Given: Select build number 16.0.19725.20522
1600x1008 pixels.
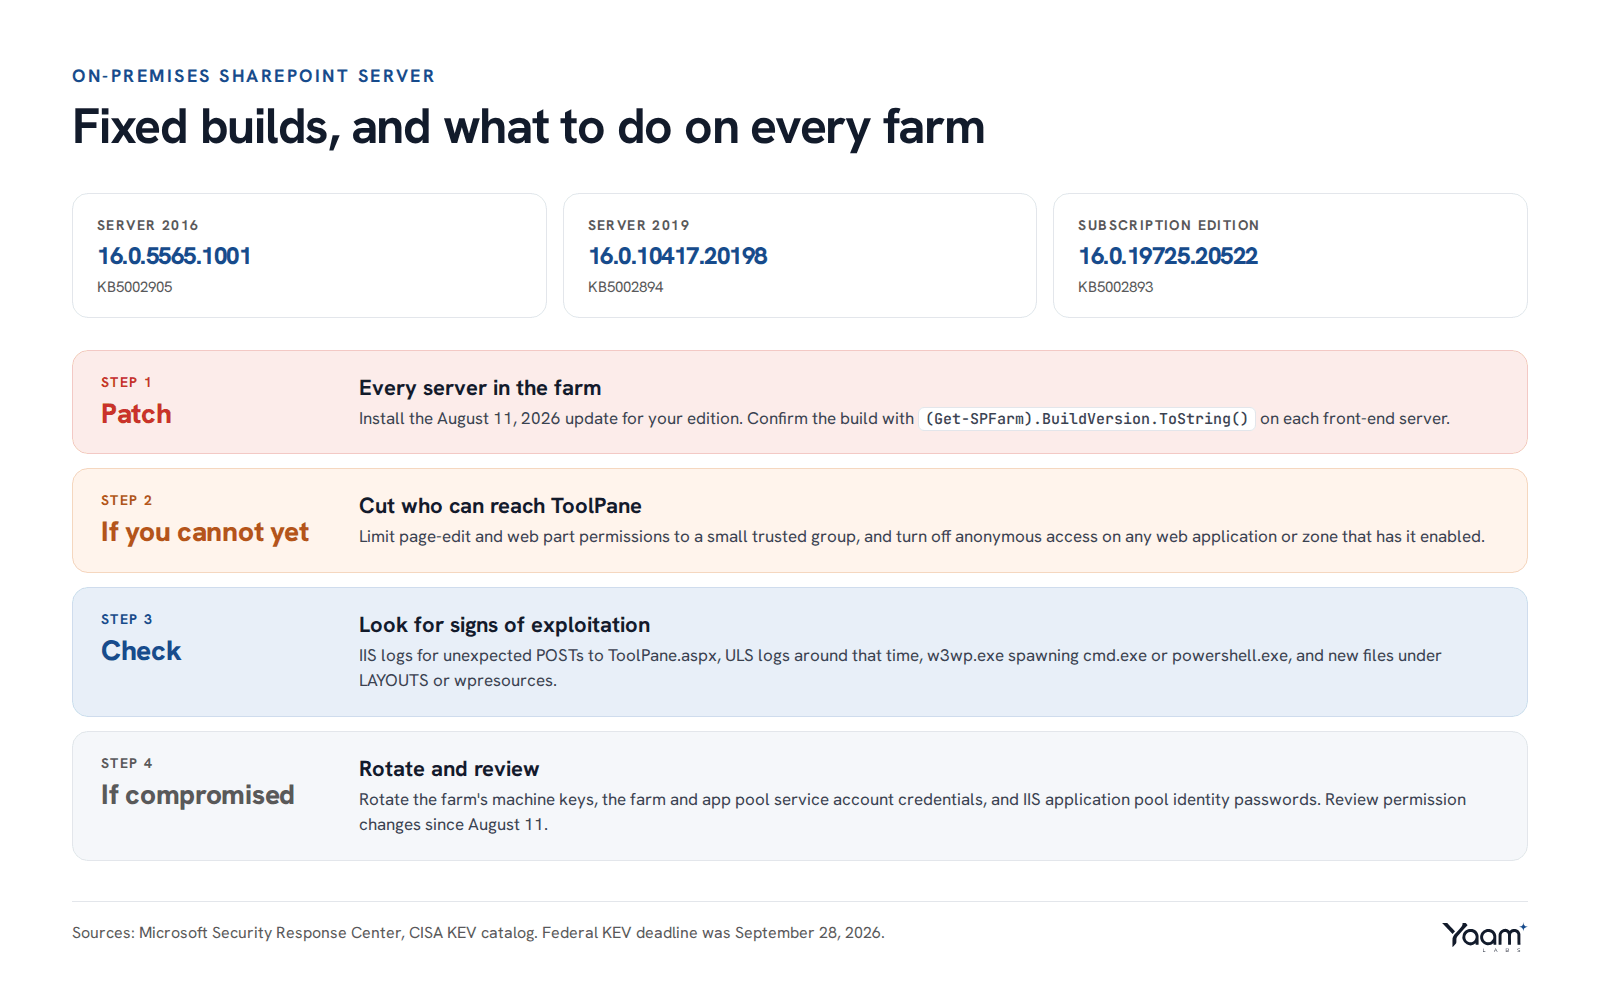Looking at the screenshot, I should (x=1168, y=256).
